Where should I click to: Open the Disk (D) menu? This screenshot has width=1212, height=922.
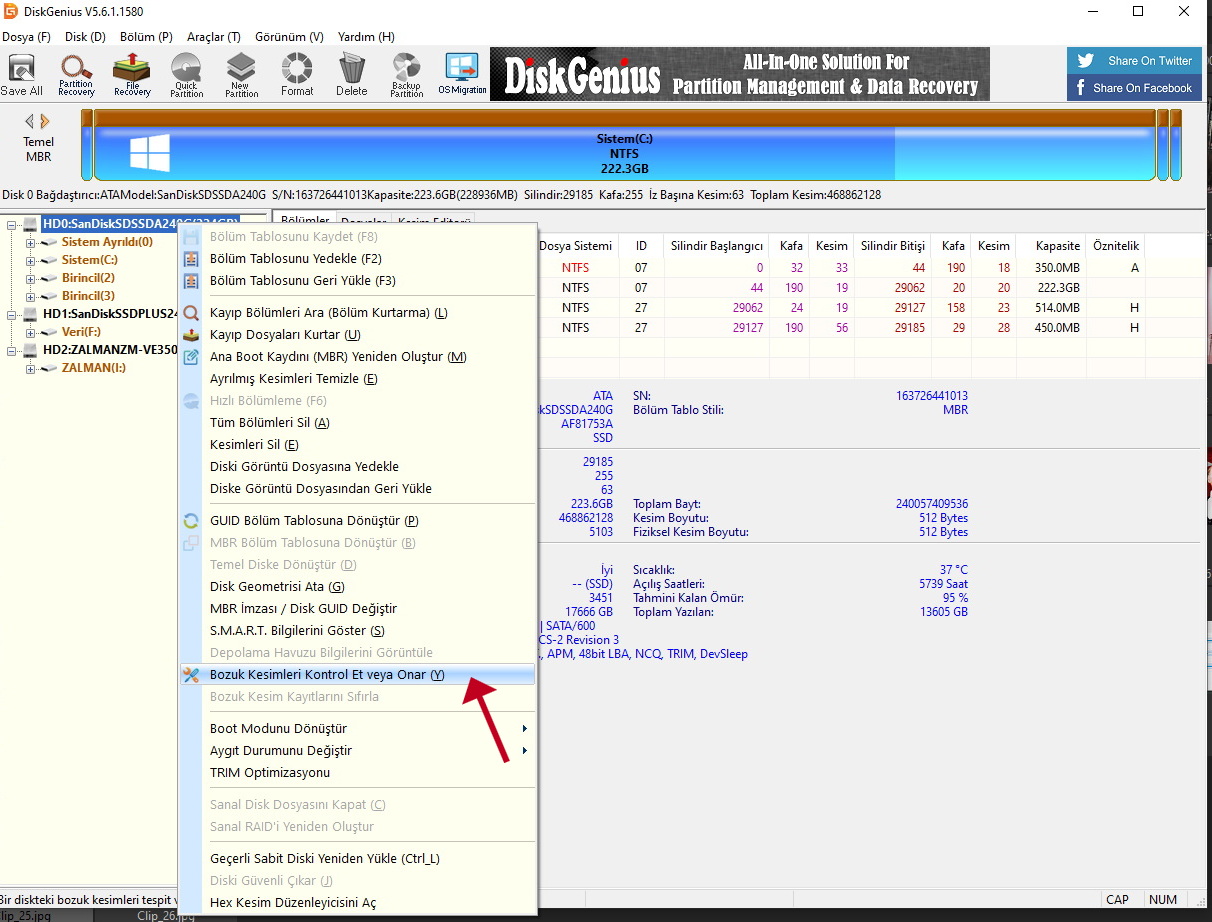point(85,37)
